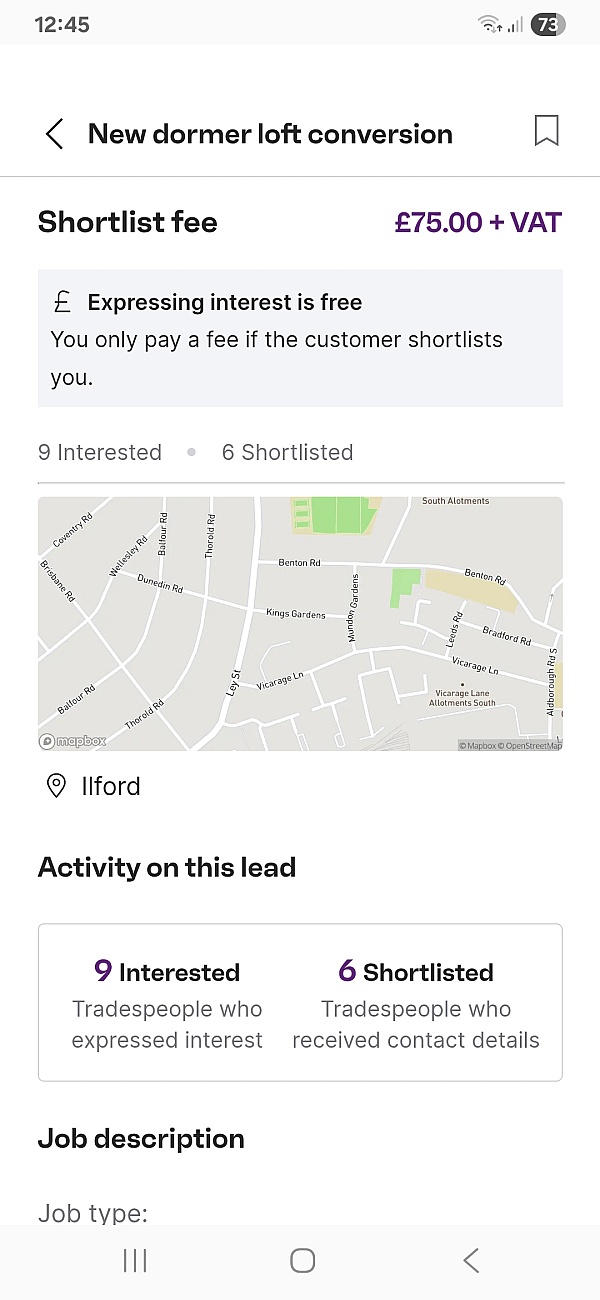Tap the 9 Interested text above map
Image resolution: width=600 pixels, height=1300 pixels.
(x=100, y=452)
